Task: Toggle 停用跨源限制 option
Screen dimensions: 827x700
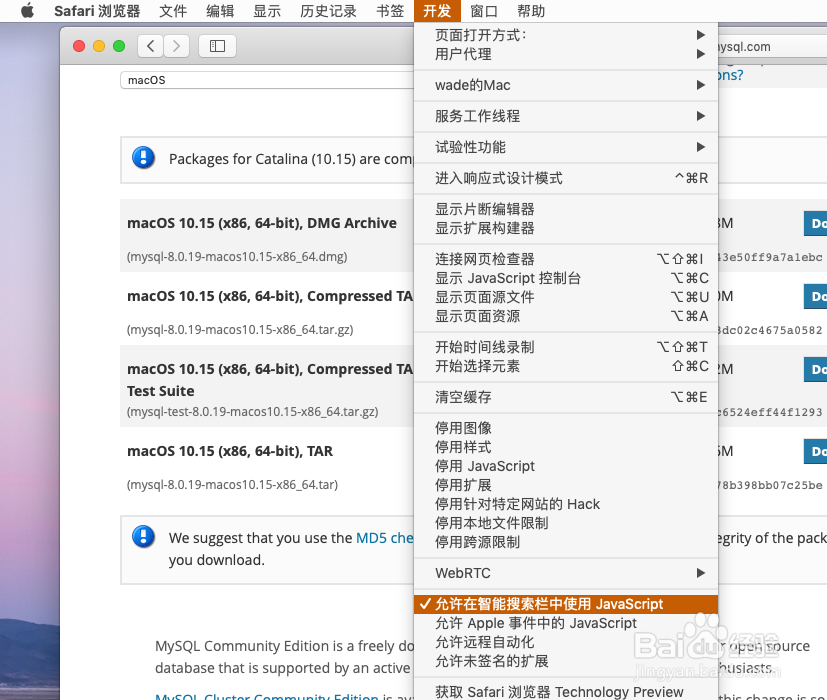Action: (x=566, y=542)
